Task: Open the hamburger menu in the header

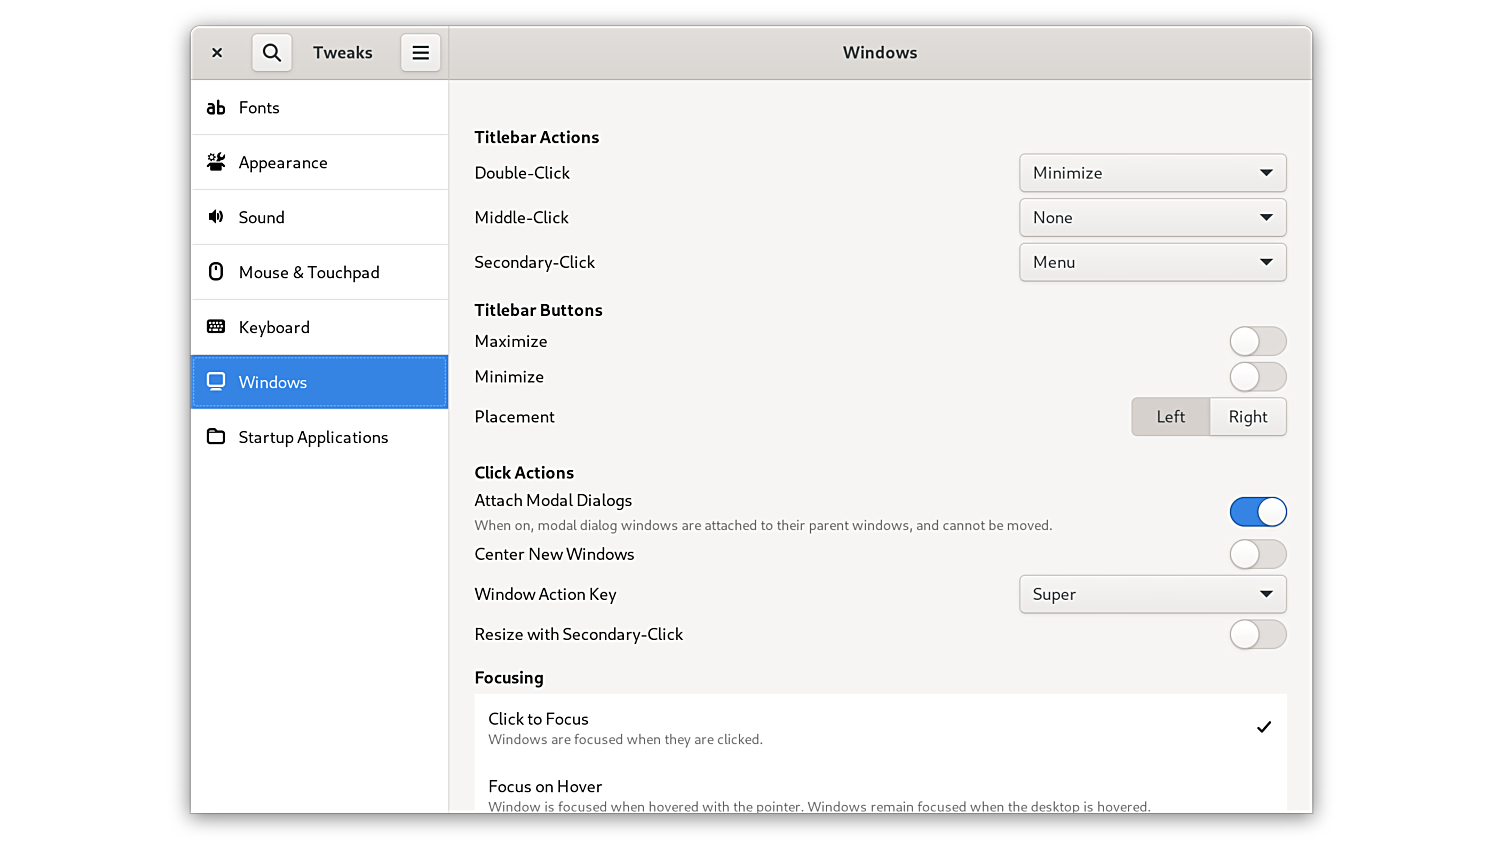Action: (x=420, y=53)
